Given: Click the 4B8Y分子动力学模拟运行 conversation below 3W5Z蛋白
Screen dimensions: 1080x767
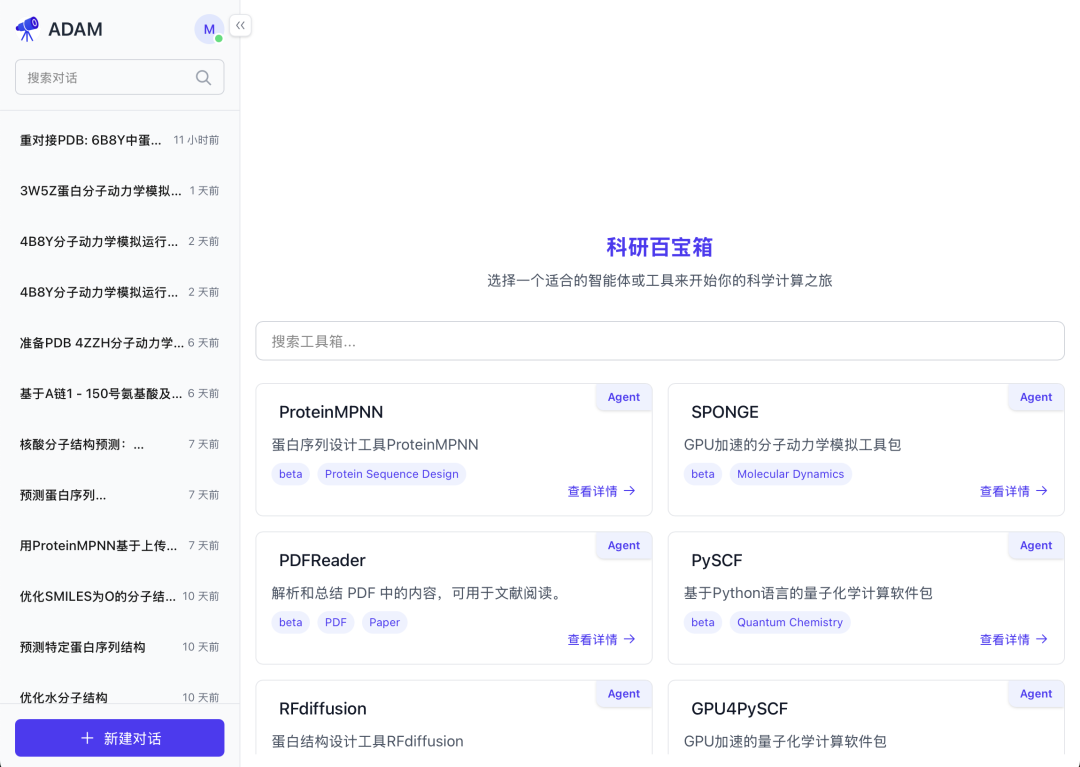Looking at the screenshot, I should click(x=119, y=242).
